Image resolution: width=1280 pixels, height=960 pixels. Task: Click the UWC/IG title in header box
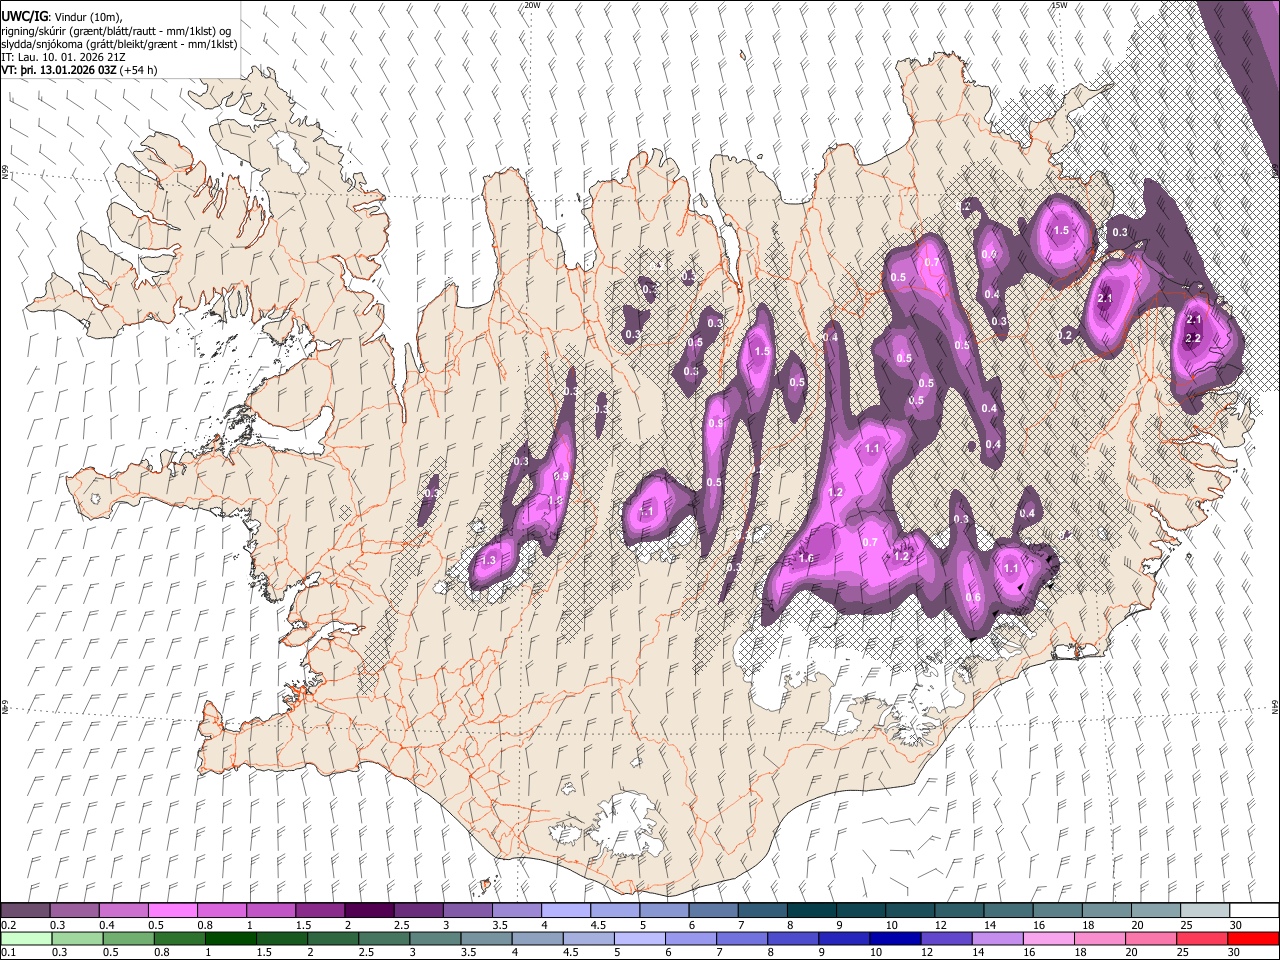pos(24,15)
